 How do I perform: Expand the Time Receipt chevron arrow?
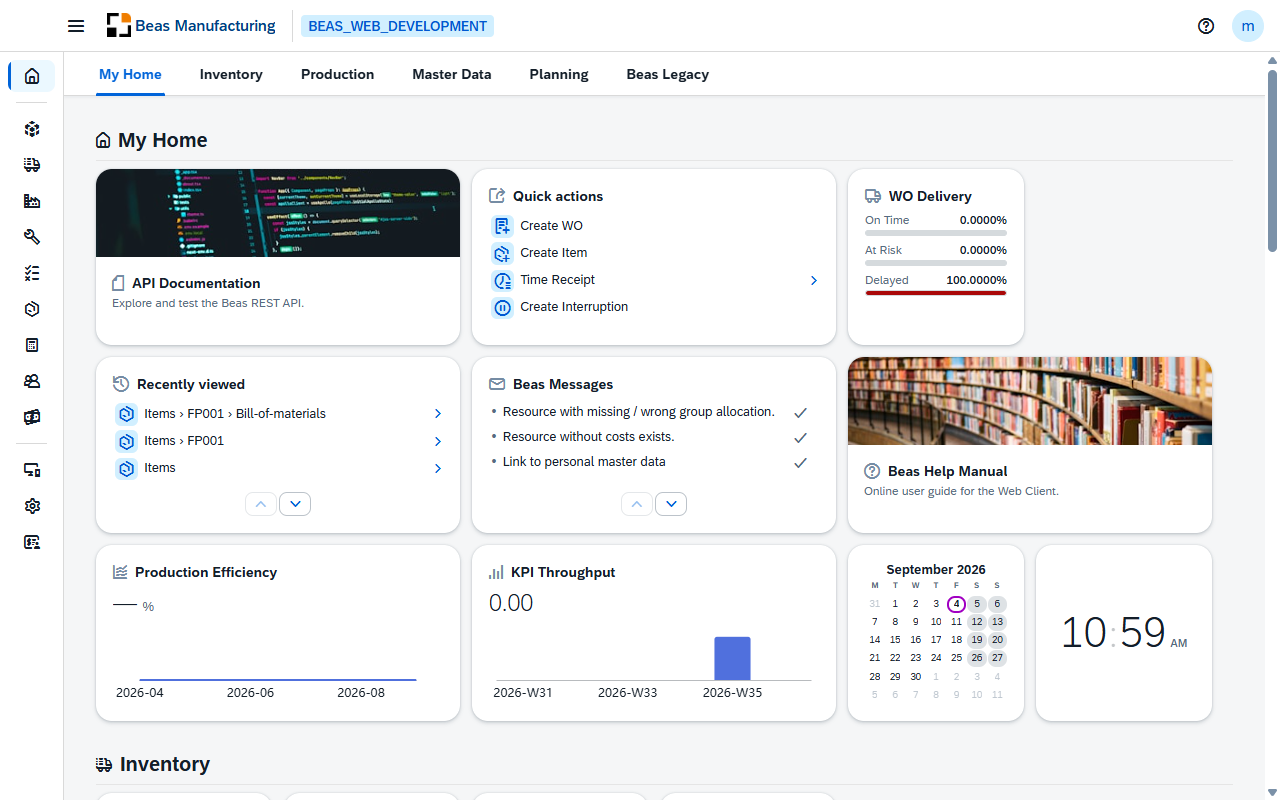tap(814, 281)
